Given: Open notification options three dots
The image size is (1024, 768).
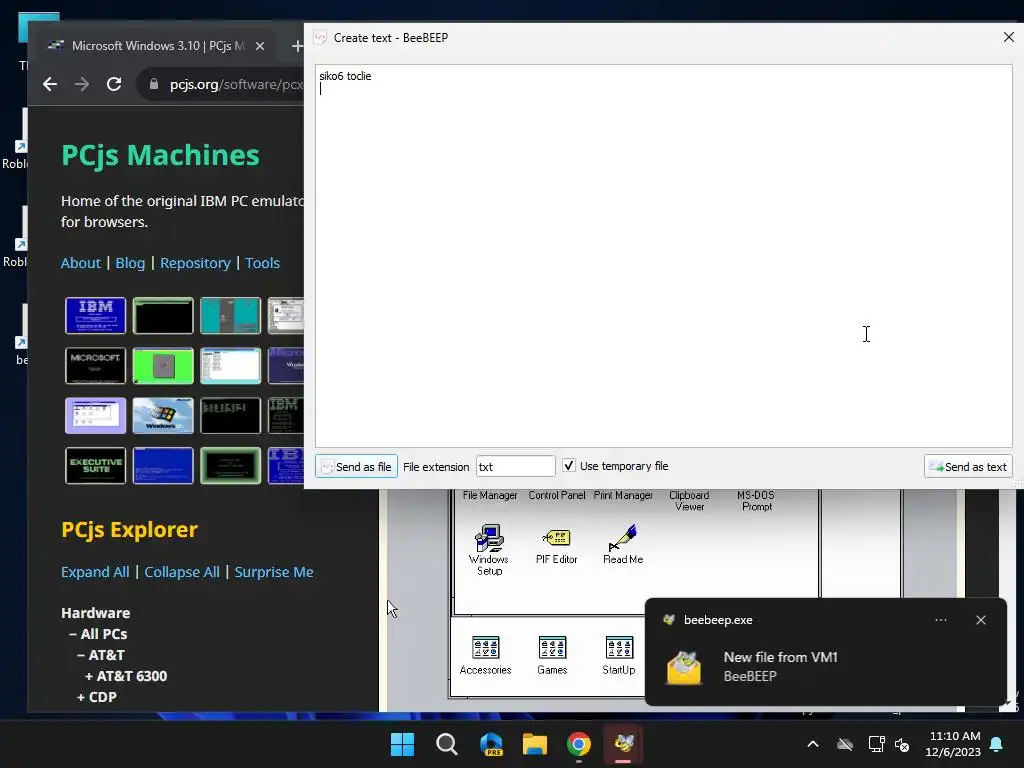Looking at the screenshot, I should [x=941, y=620].
